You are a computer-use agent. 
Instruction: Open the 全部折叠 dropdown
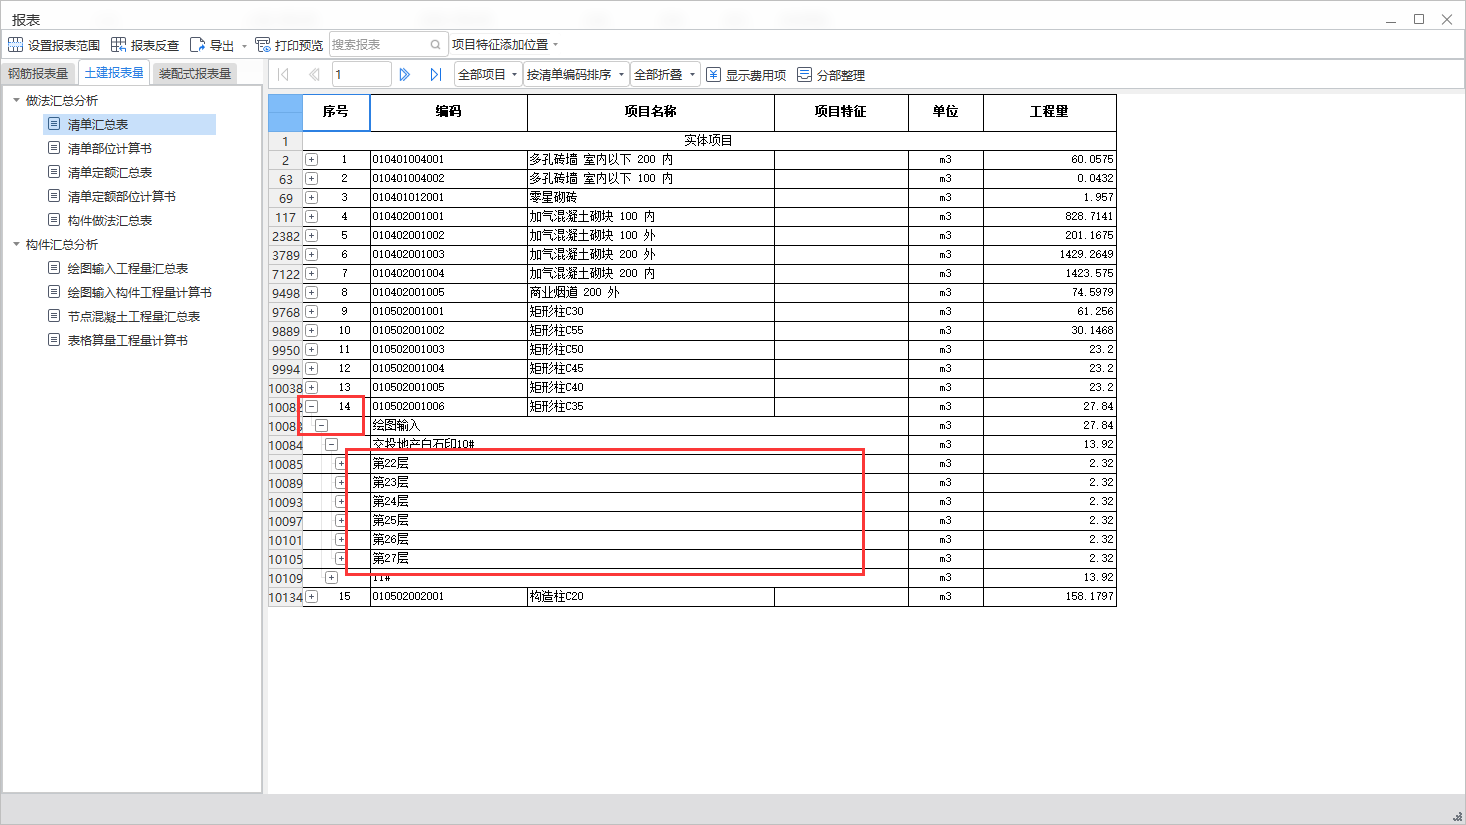[665, 75]
